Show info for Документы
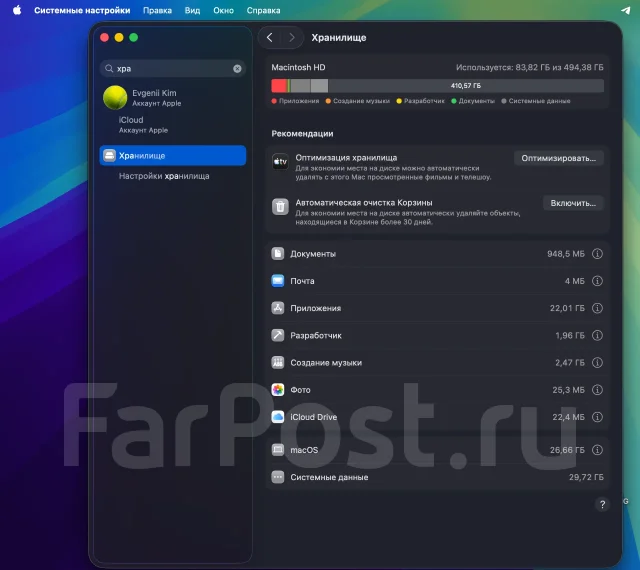640x570 pixels. [597, 254]
